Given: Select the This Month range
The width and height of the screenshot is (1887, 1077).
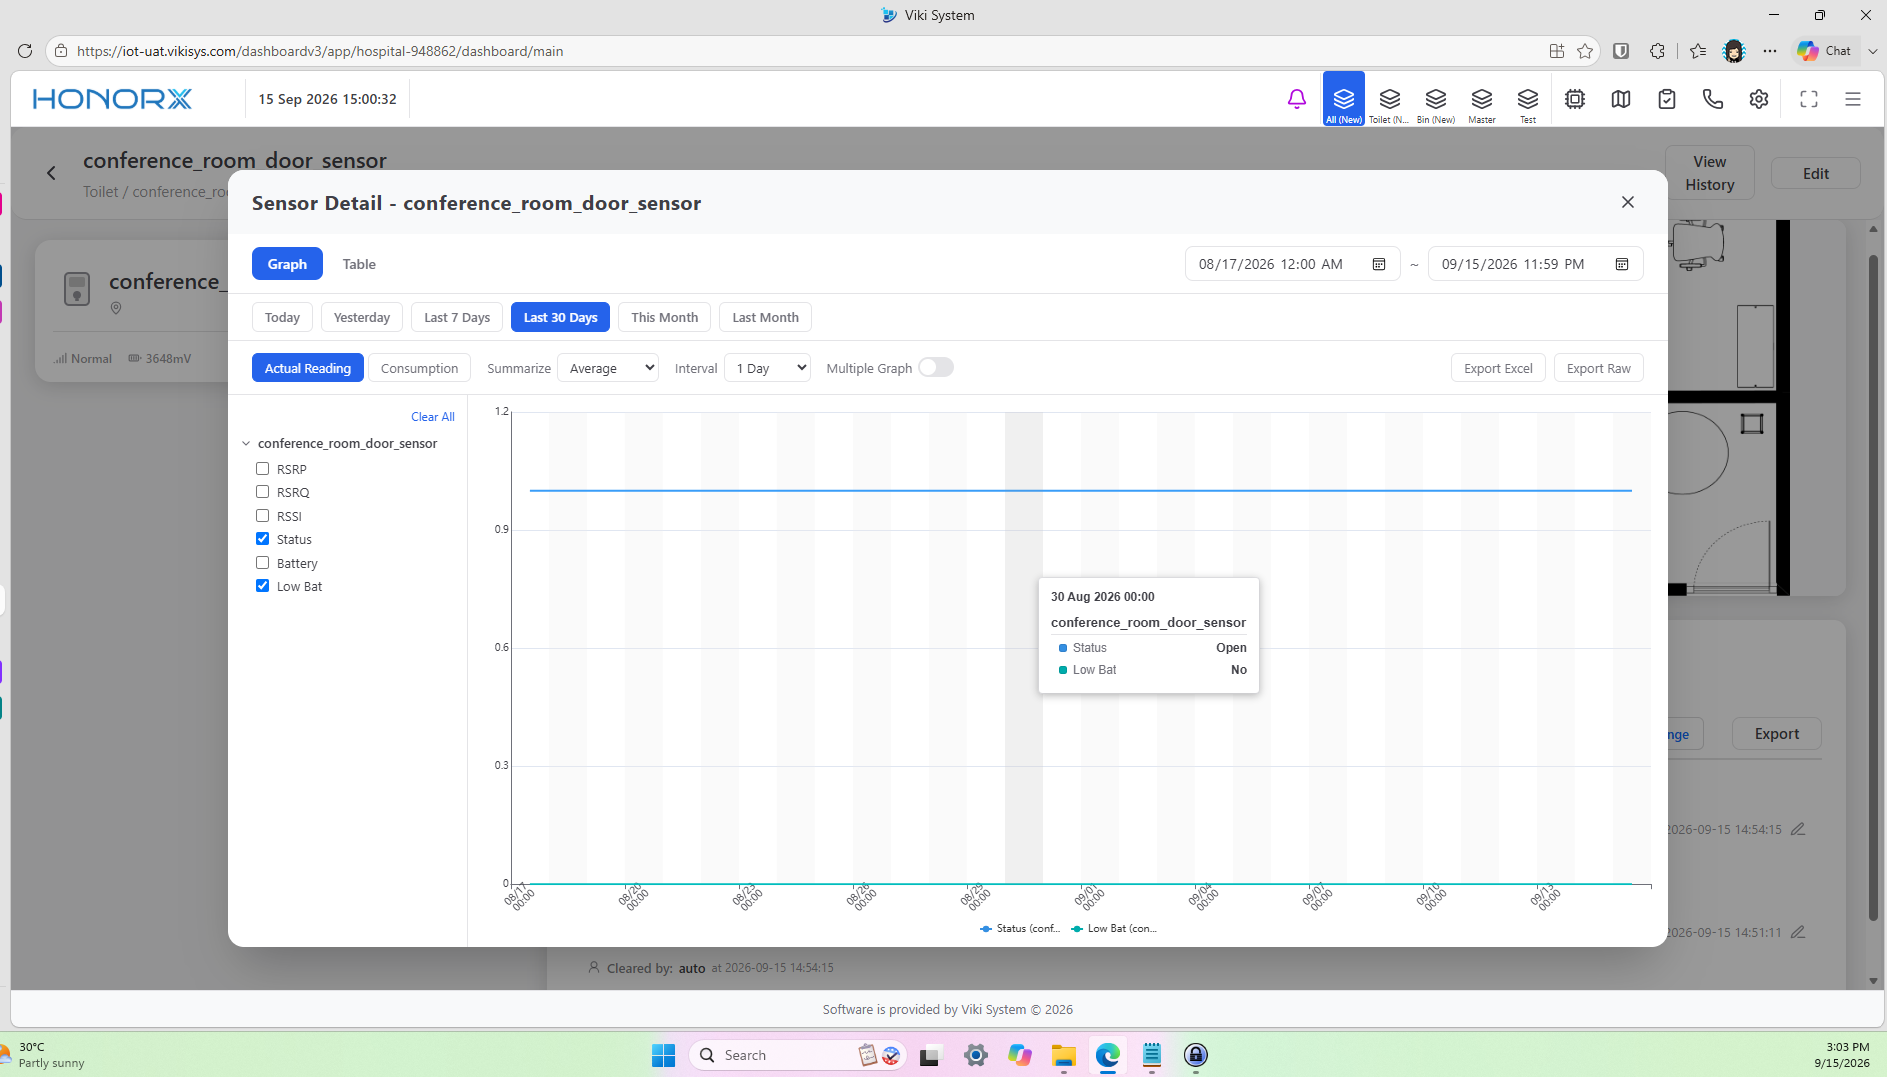Looking at the screenshot, I should click(664, 317).
